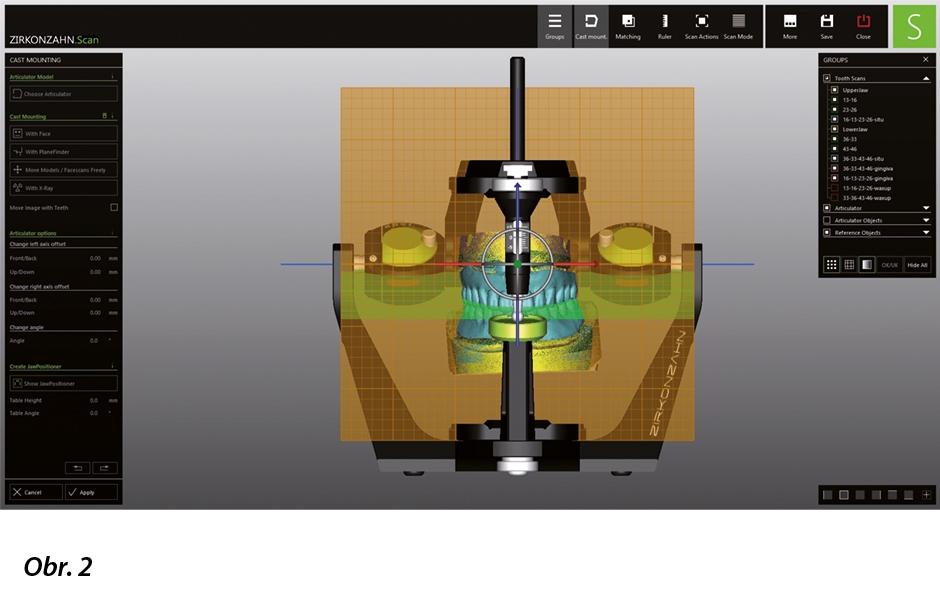Select With PlaneFinder mounting option
This screenshot has width=940, height=600.
(x=64, y=152)
